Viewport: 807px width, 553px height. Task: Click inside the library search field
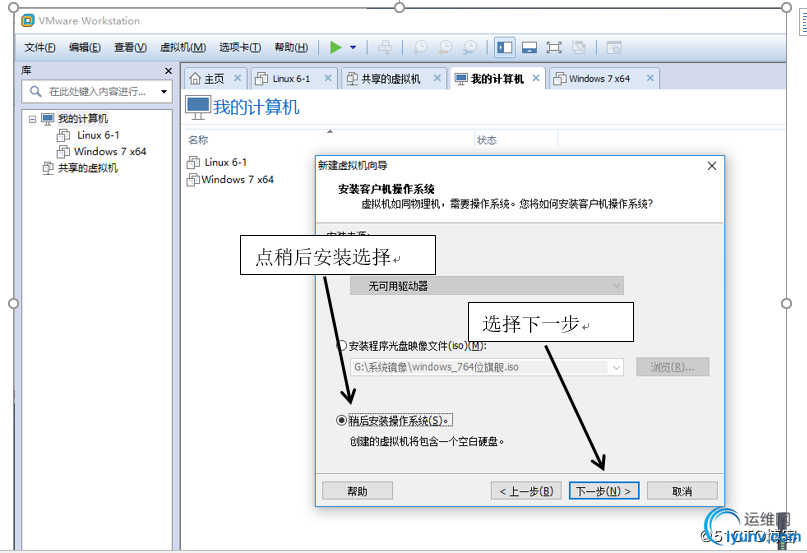tap(97, 92)
